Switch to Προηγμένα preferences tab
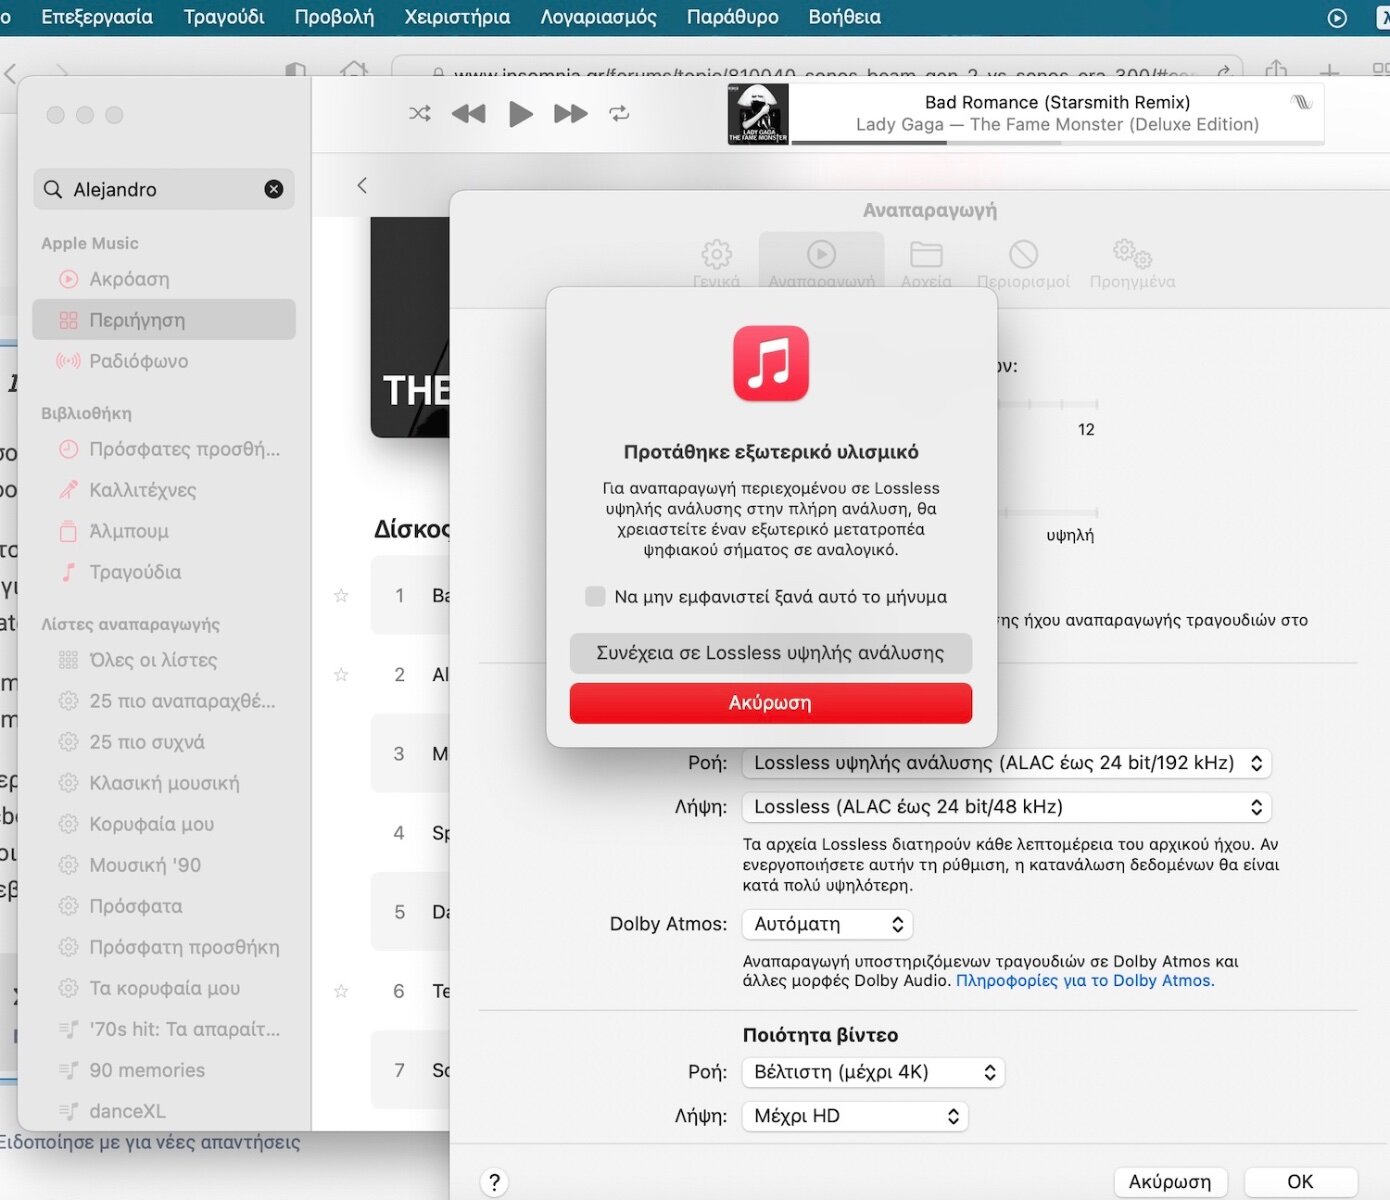The width and height of the screenshot is (1390, 1200). tap(1132, 264)
